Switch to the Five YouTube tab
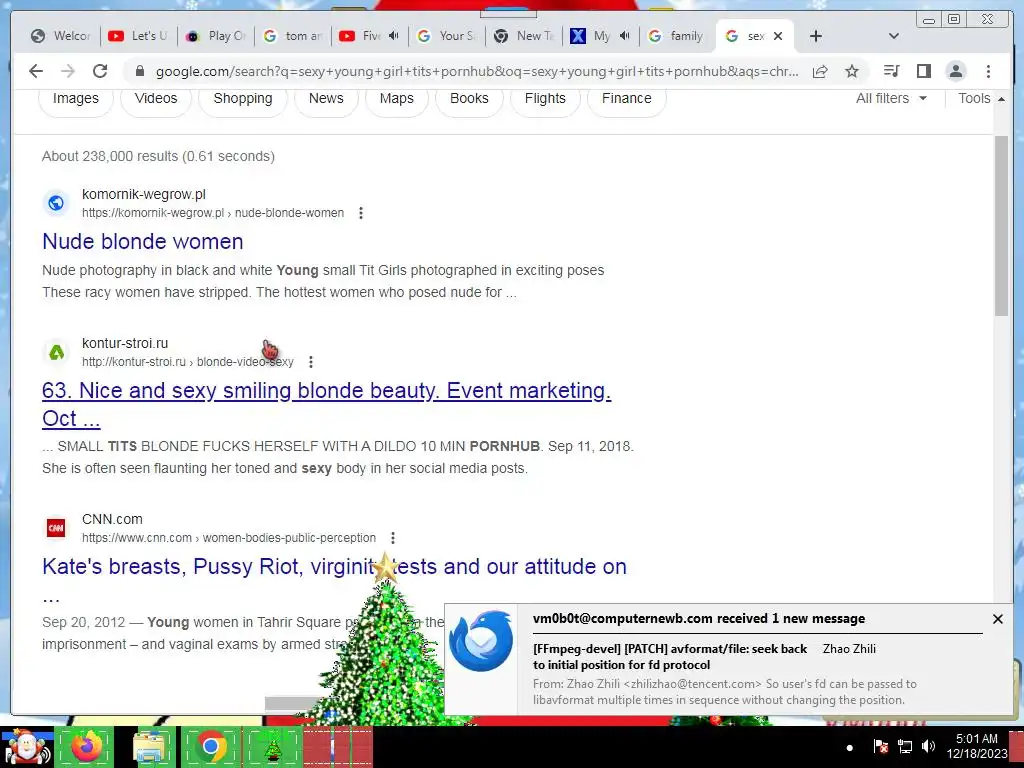Screen dimensions: 1024x768 click(360, 36)
